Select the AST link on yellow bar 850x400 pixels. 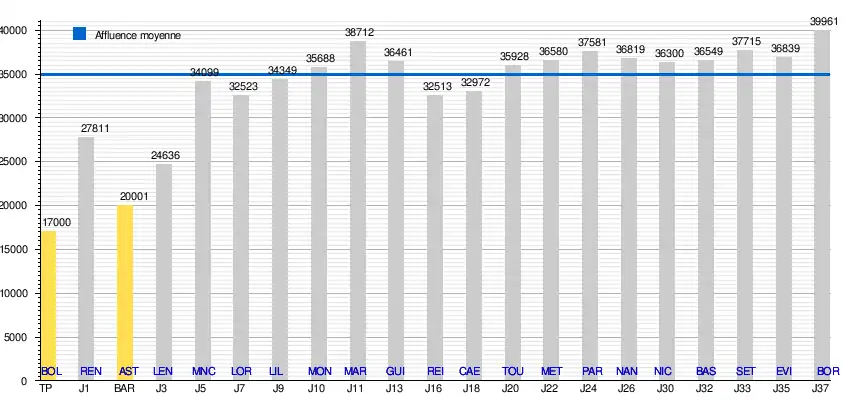129,371
